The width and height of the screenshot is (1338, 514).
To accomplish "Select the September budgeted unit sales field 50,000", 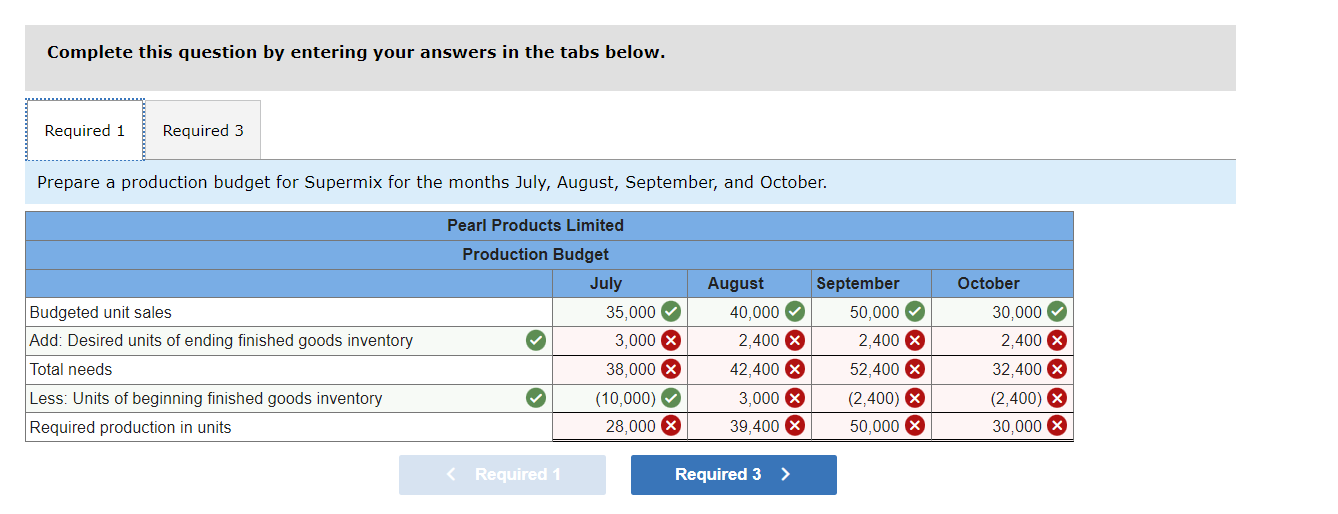I will (871, 312).
